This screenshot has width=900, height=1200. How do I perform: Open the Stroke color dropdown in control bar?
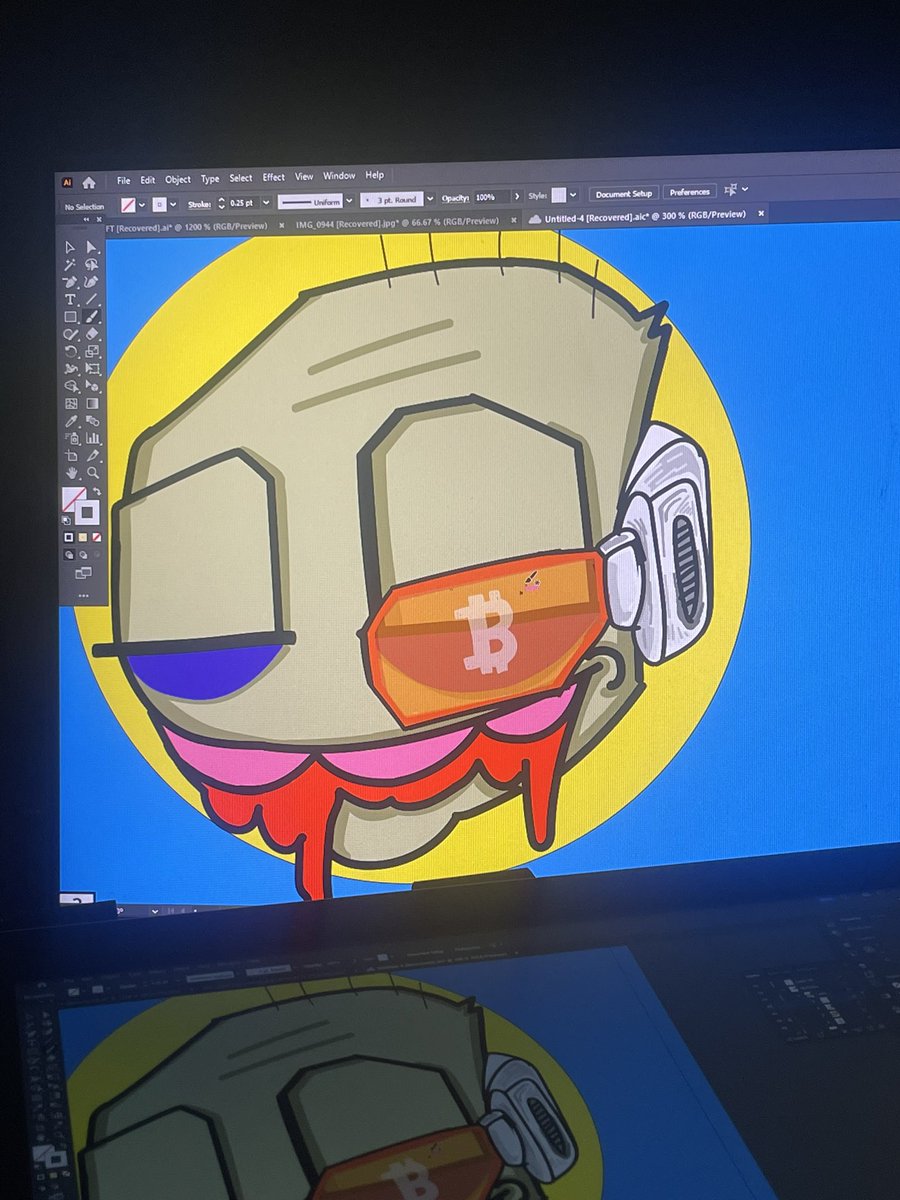173,204
